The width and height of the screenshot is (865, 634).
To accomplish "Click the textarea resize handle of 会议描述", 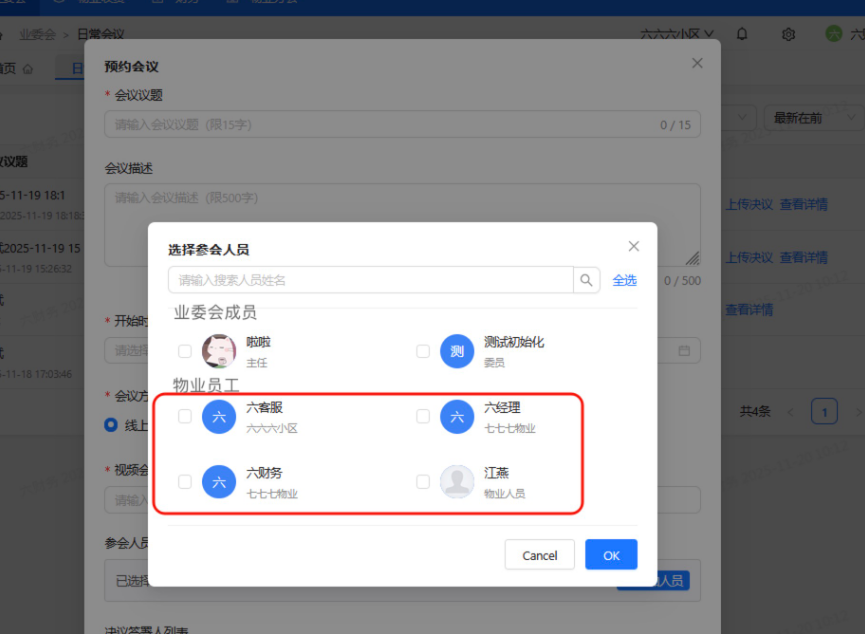I will coord(693,258).
